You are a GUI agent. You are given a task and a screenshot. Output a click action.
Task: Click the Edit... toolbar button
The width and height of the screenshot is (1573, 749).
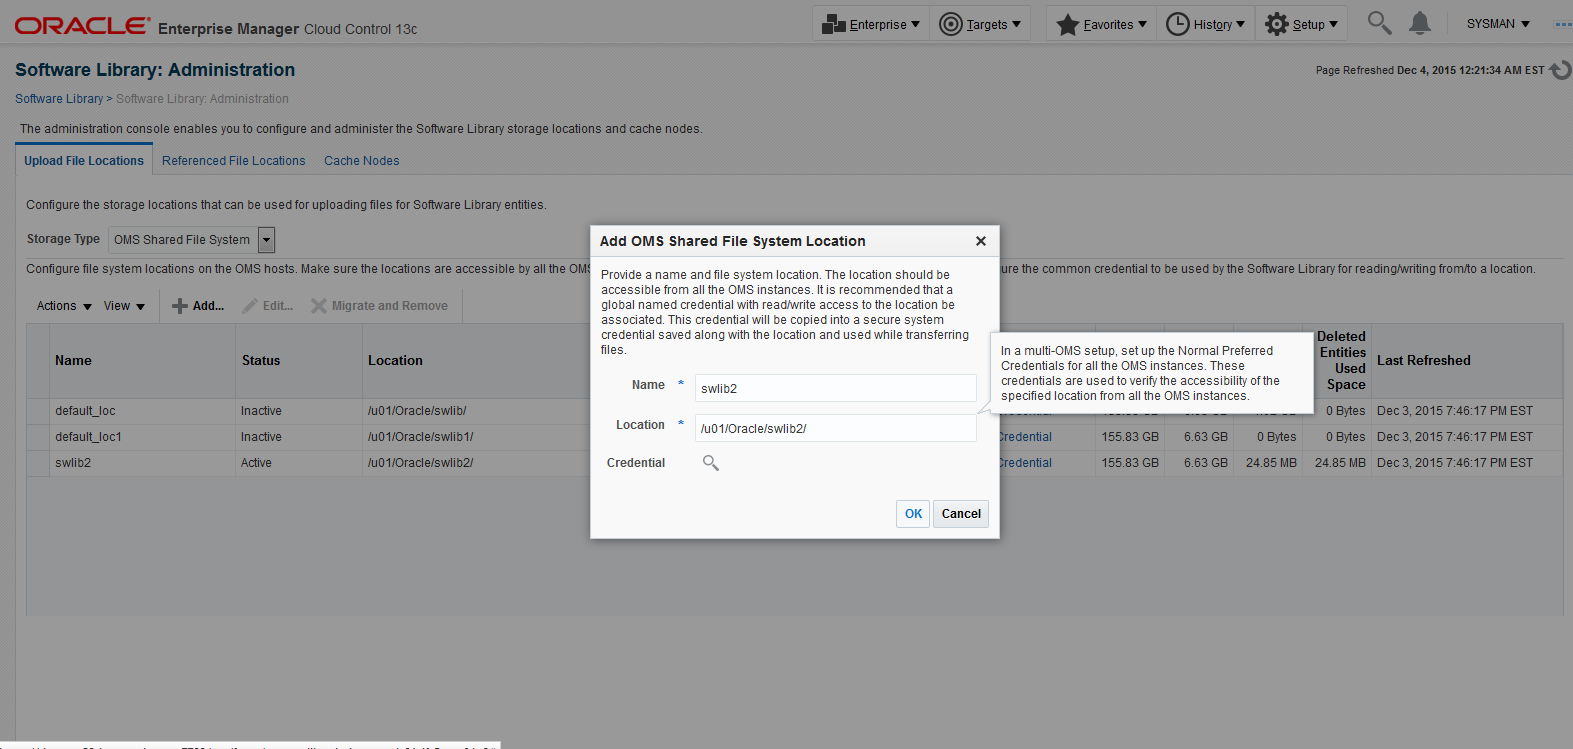tap(268, 306)
